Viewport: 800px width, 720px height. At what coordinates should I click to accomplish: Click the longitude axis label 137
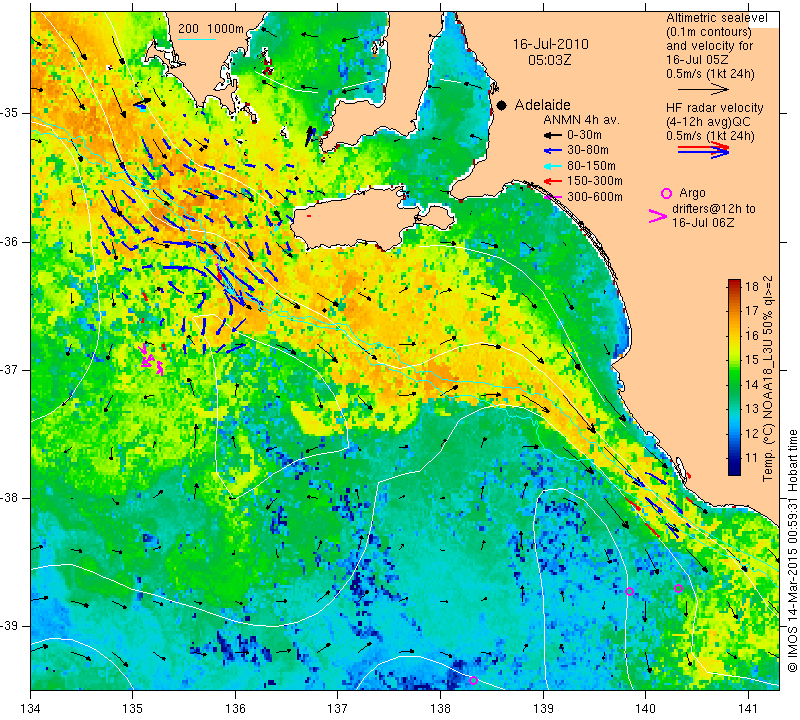tap(338, 709)
